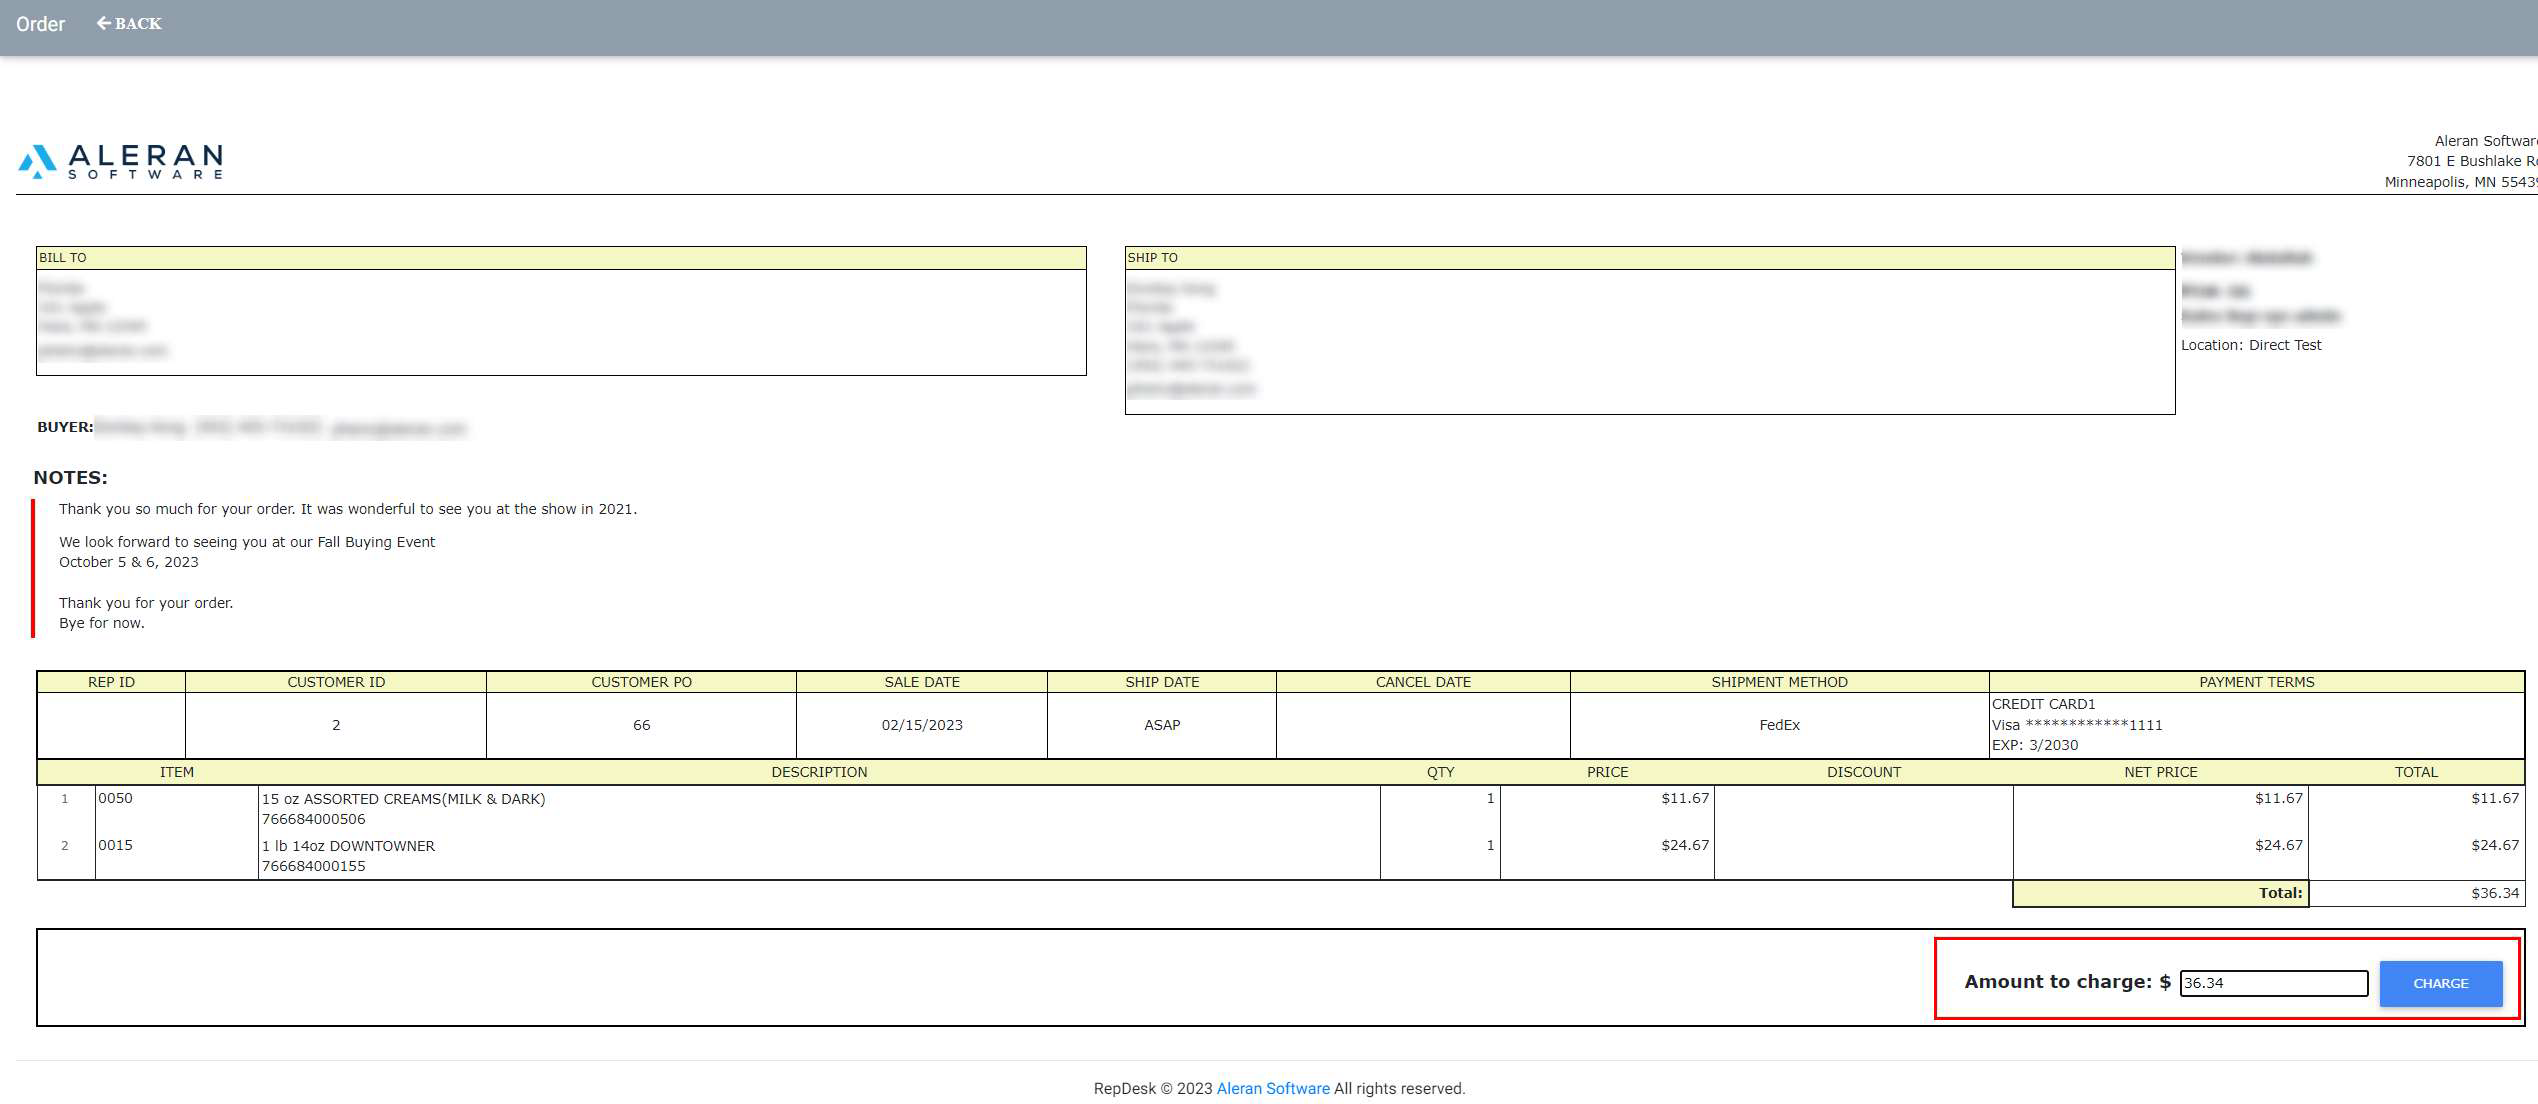
Task: Click UPC number 766684000506
Action: [313, 819]
